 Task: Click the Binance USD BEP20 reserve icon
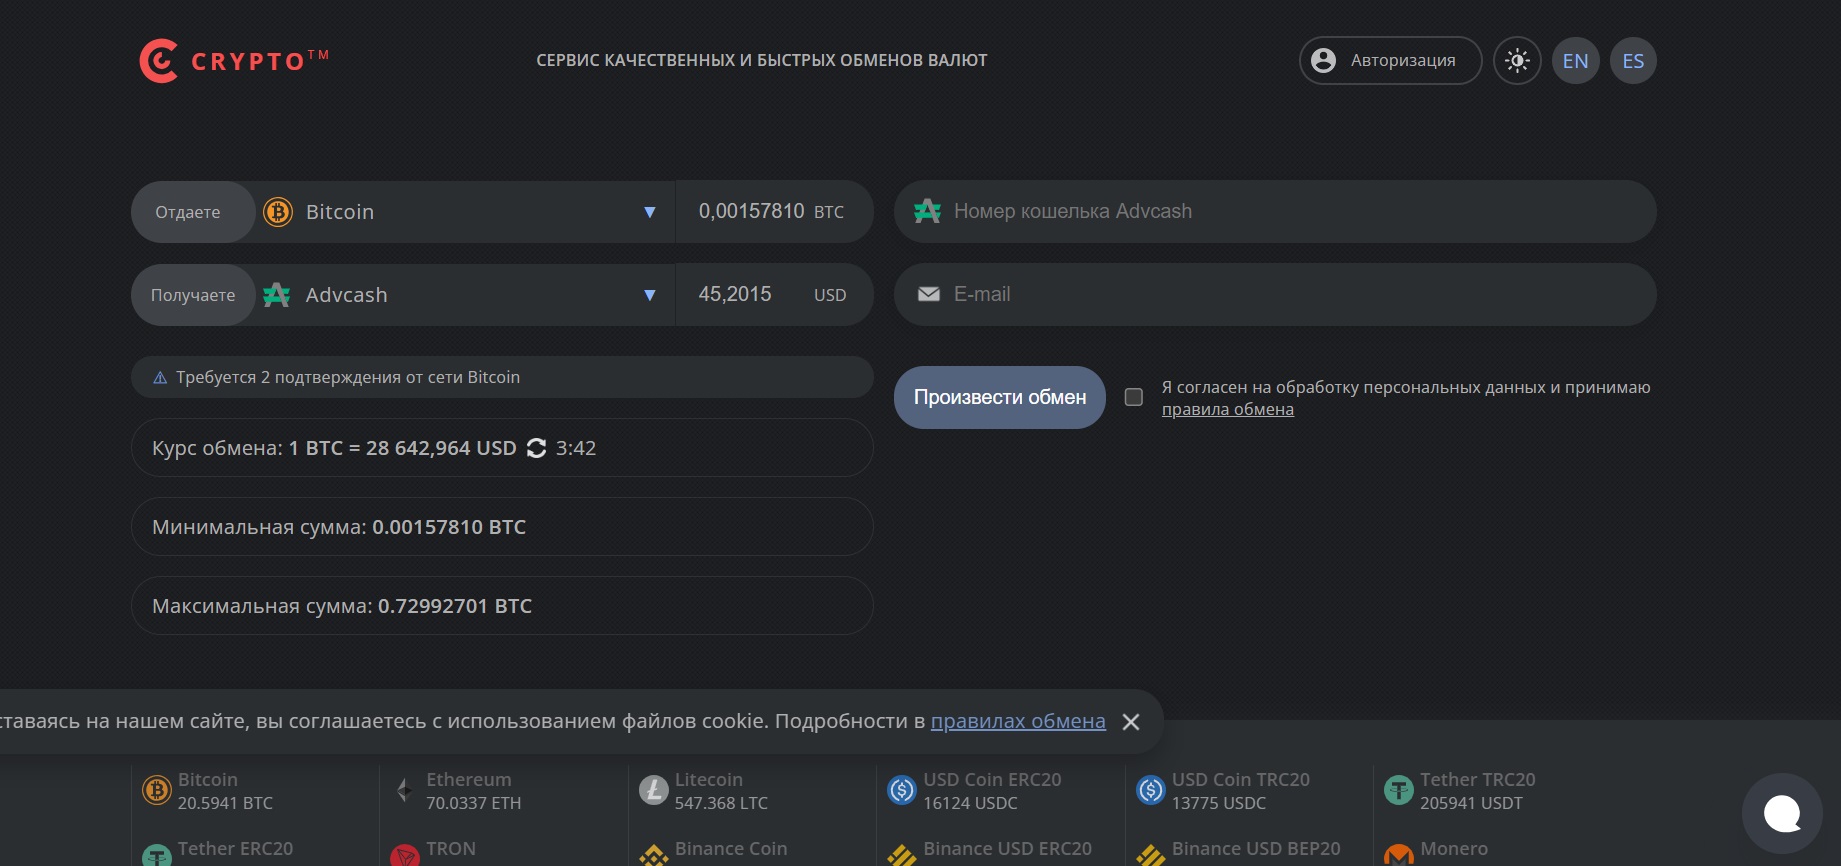tap(1151, 855)
